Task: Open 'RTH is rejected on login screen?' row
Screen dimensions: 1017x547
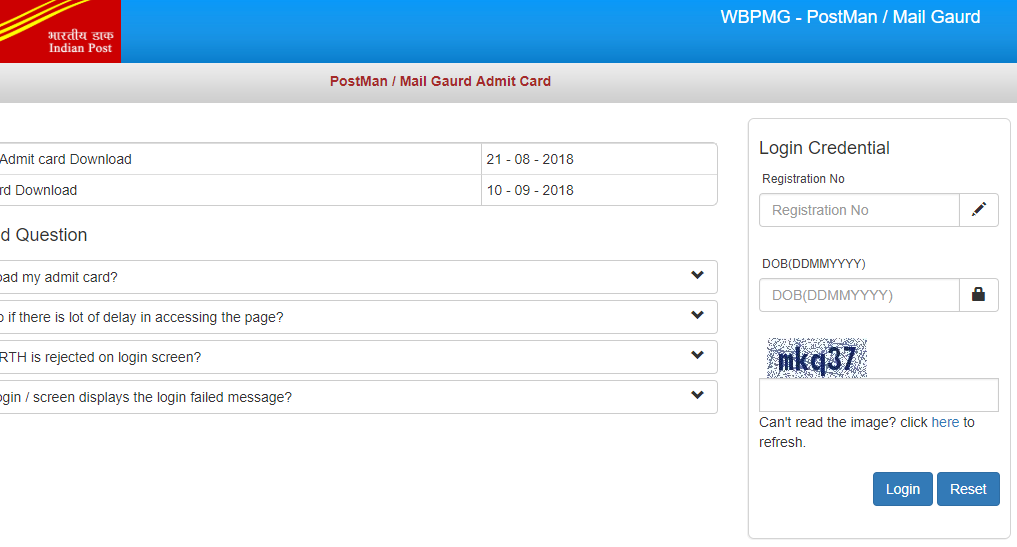Action: [x=359, y=357]
